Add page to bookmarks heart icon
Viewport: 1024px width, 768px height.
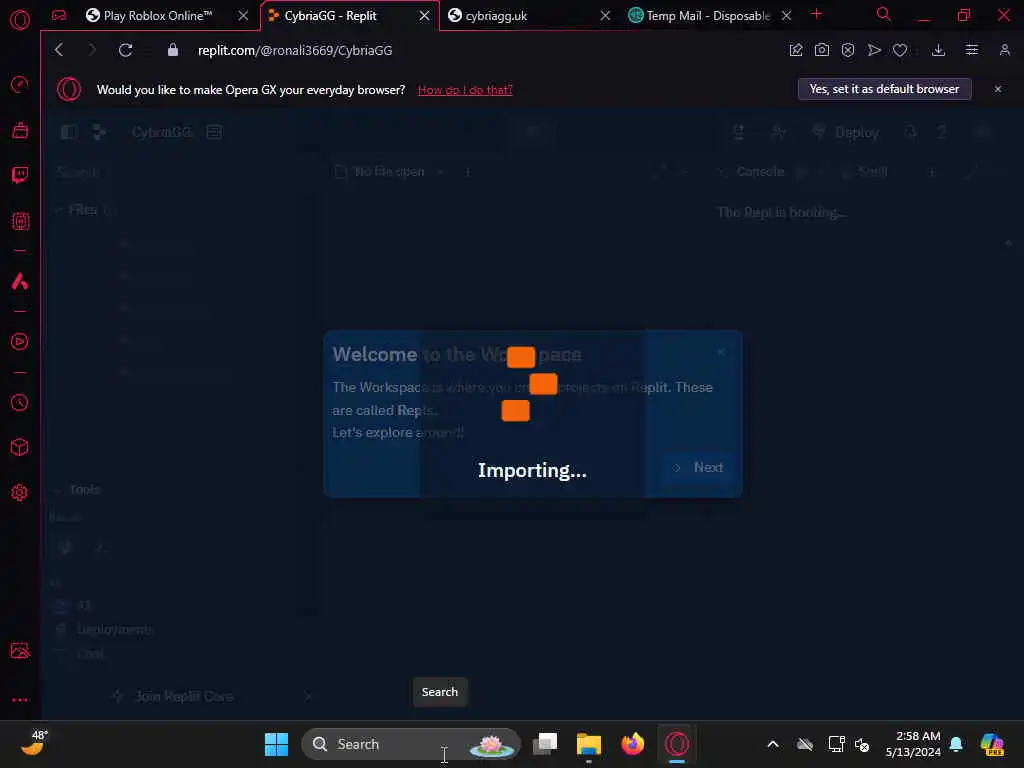[900, 50]
